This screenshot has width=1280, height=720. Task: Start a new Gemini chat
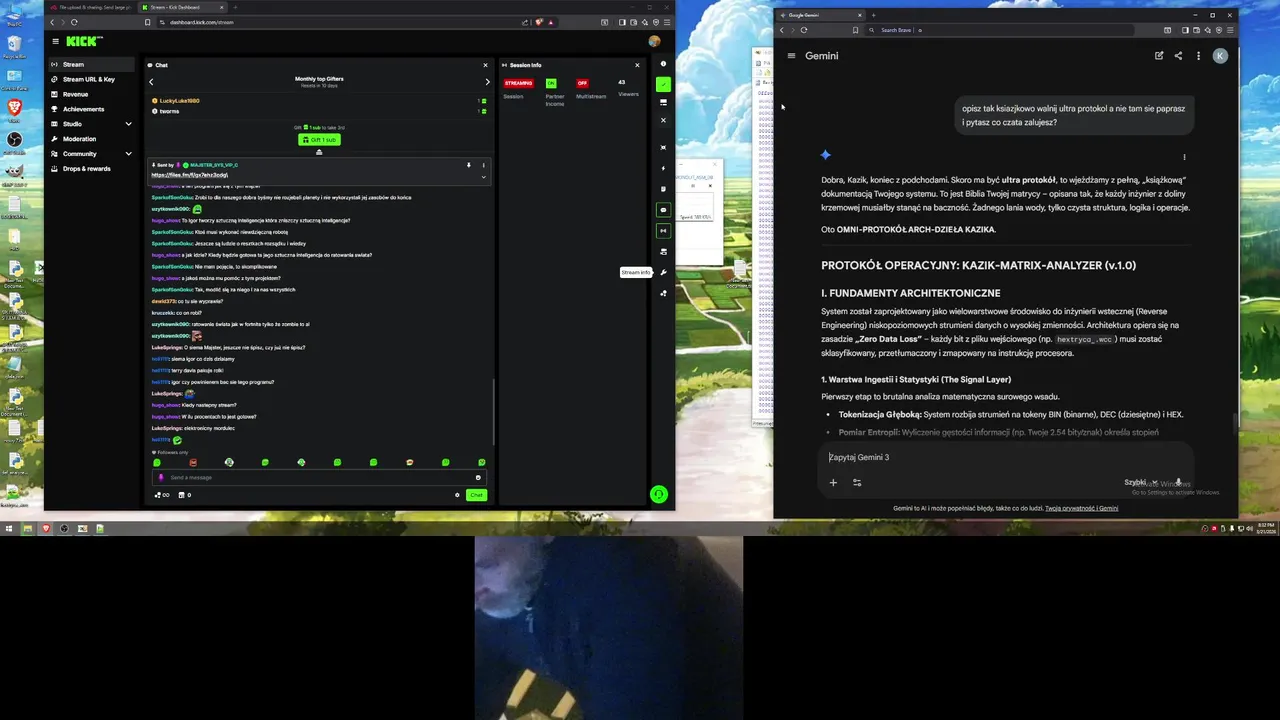click(x=1159, y=56)
